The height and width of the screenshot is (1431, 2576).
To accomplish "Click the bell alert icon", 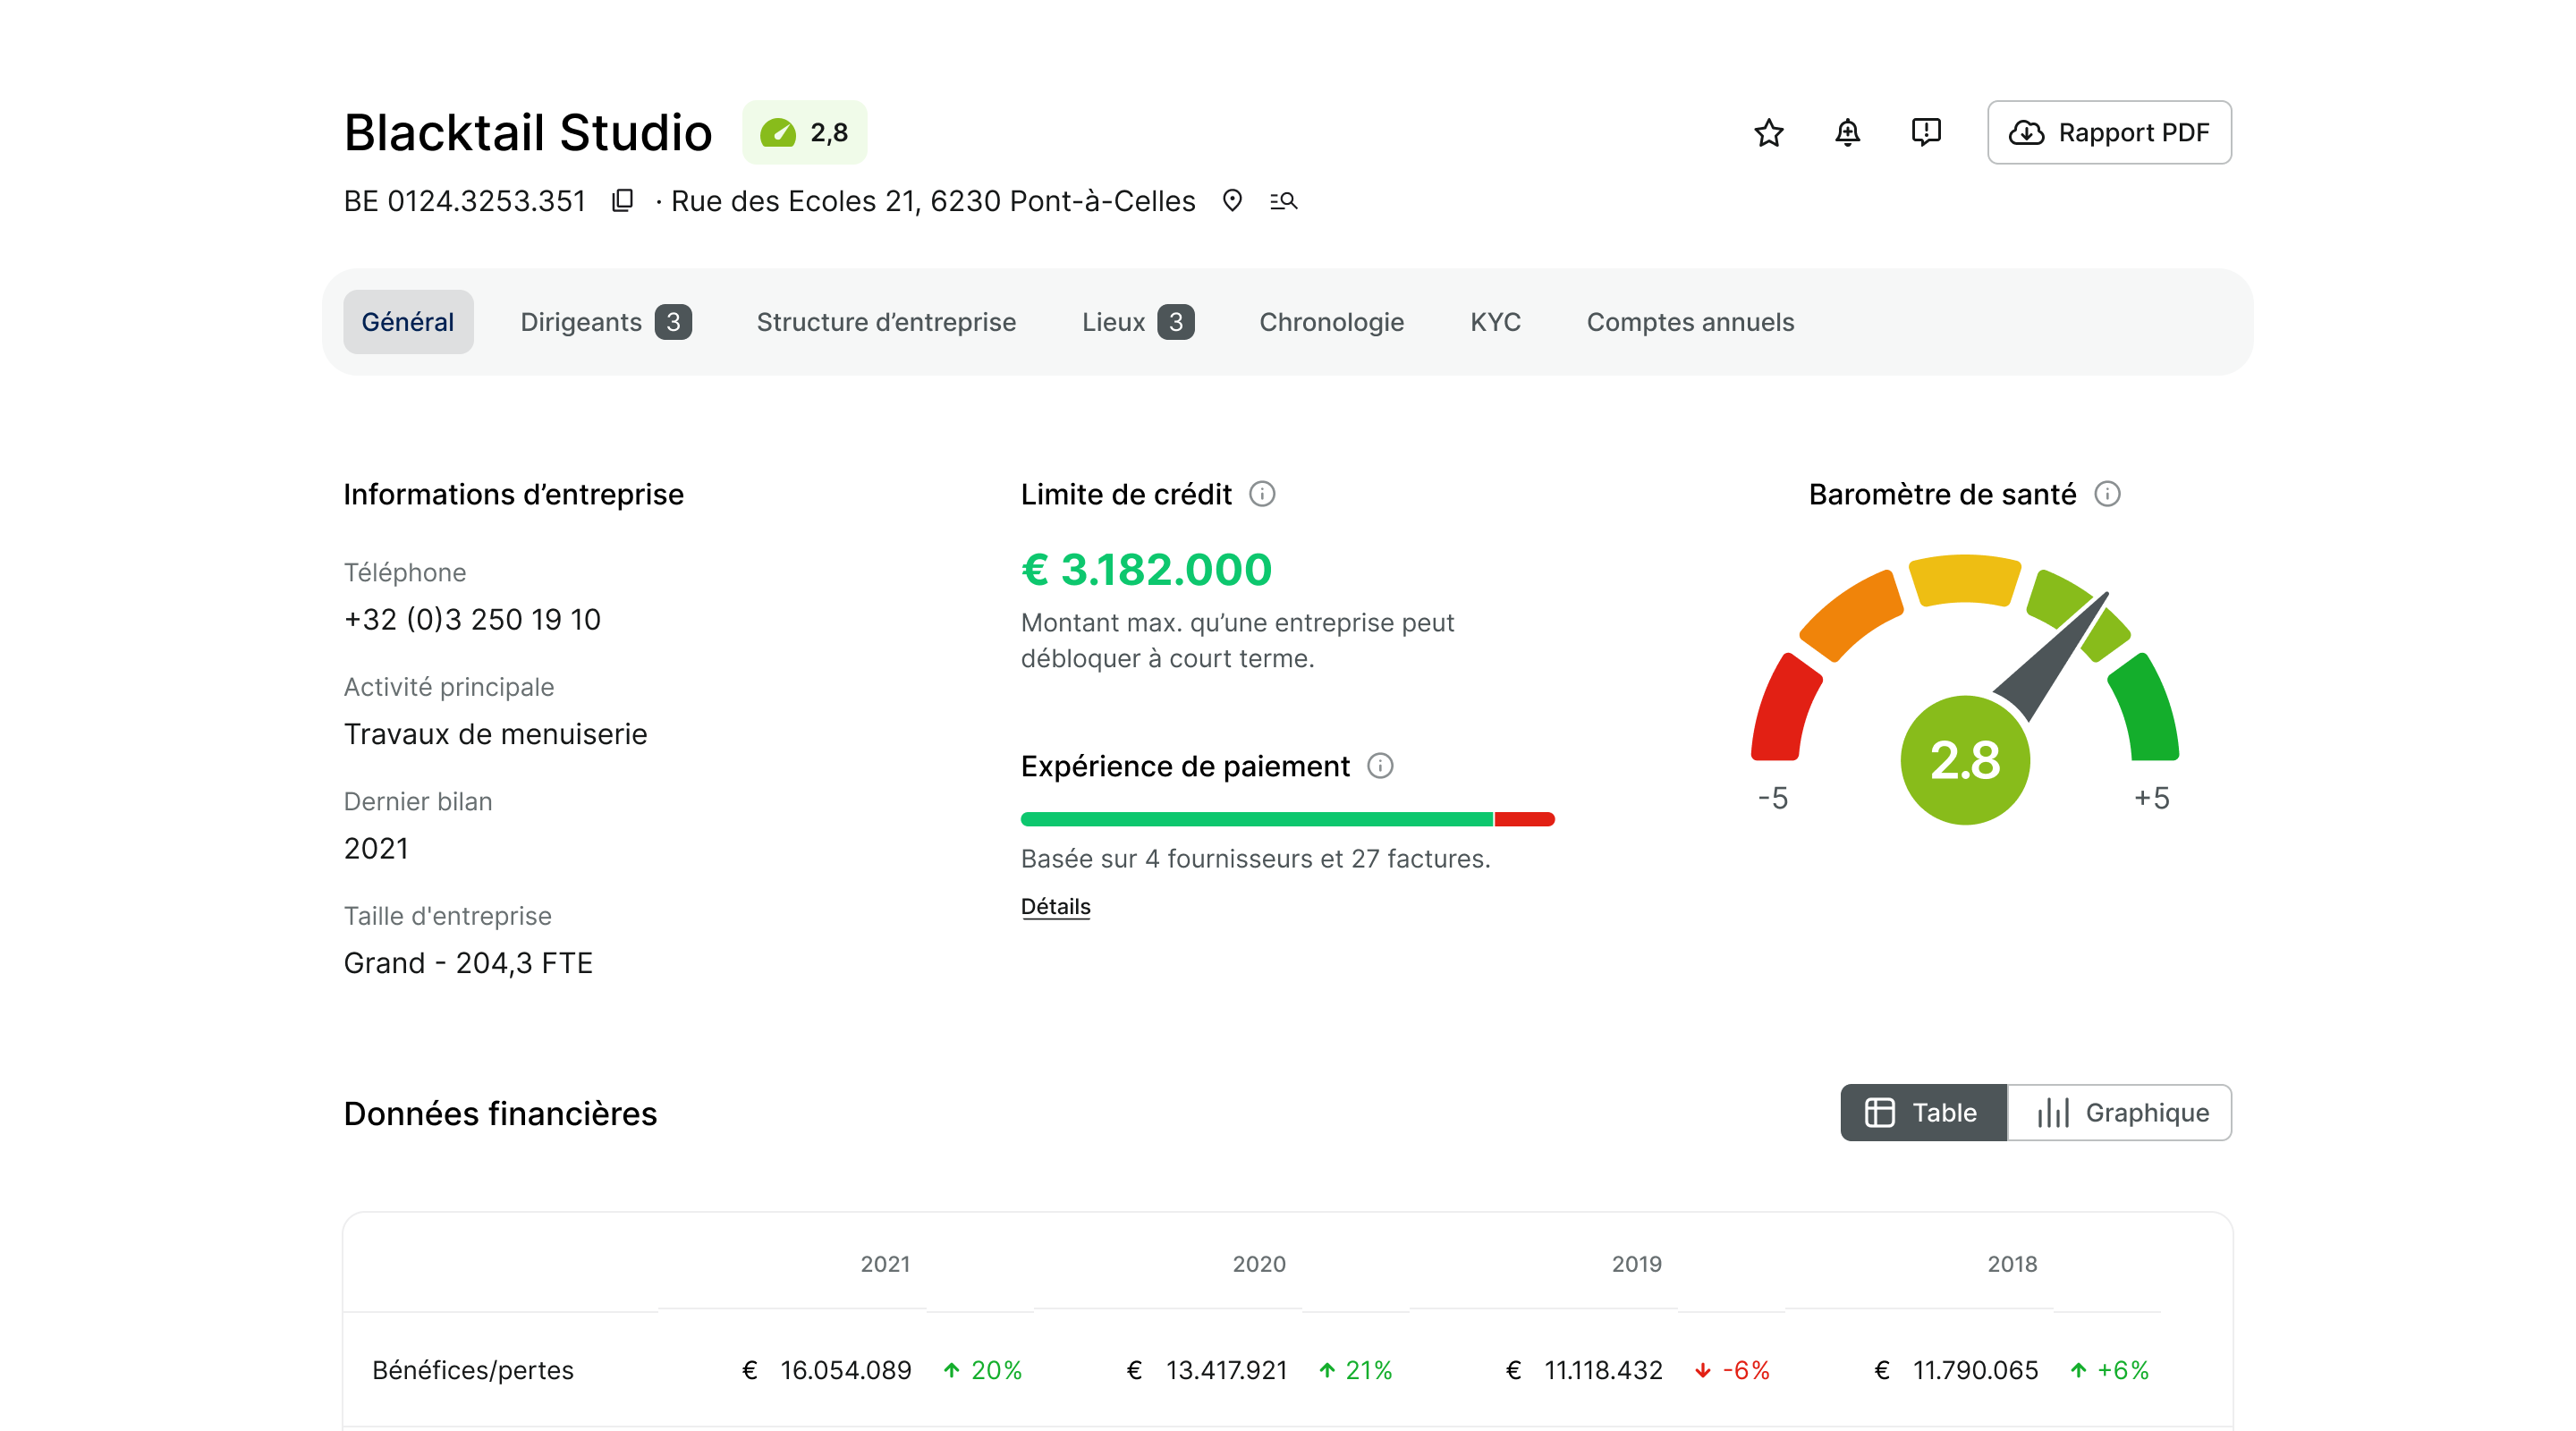I will tap(1847, 132).
